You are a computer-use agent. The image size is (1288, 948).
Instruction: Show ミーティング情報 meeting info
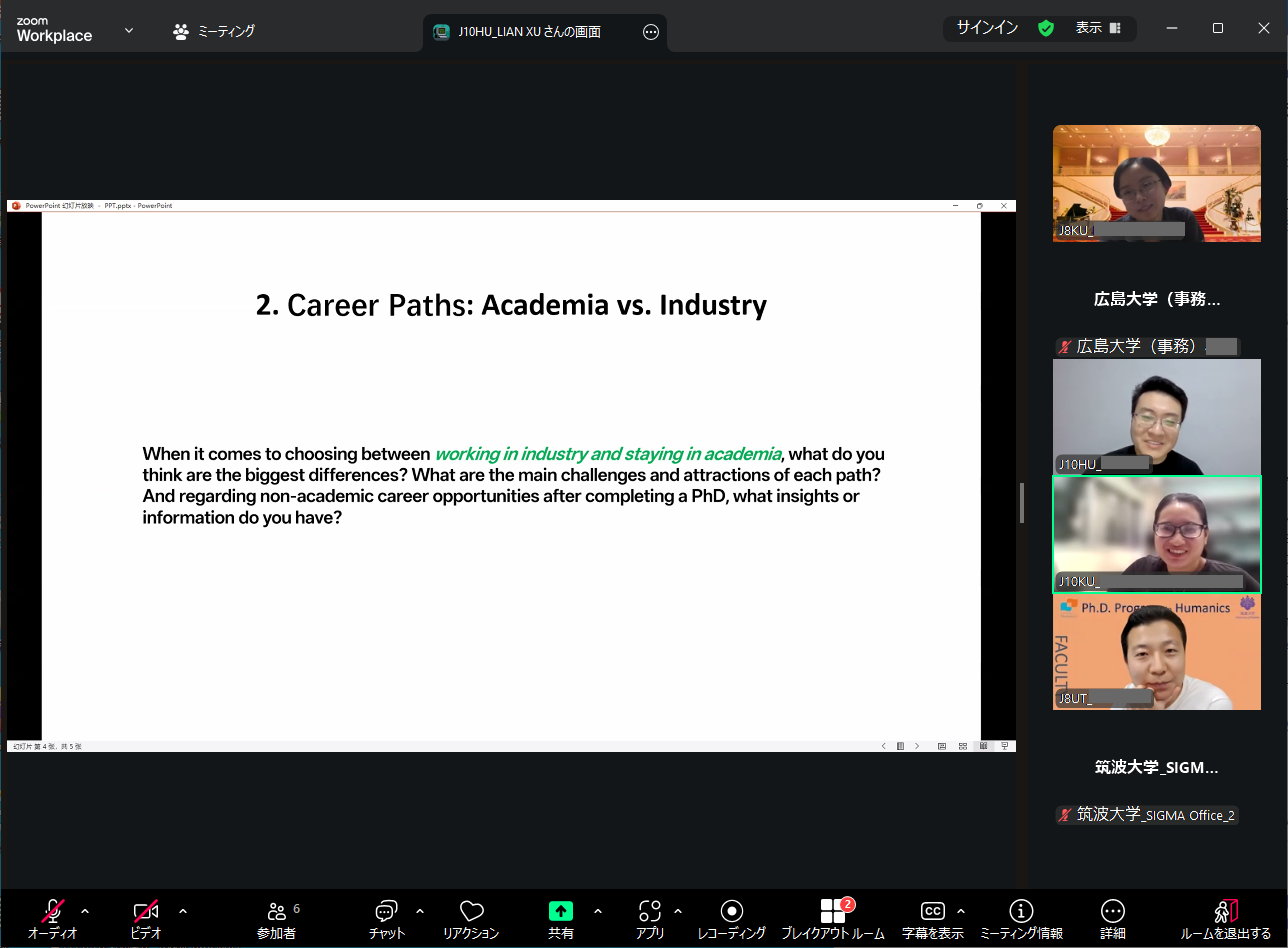pyautogui.click(x=1020, y=912)
